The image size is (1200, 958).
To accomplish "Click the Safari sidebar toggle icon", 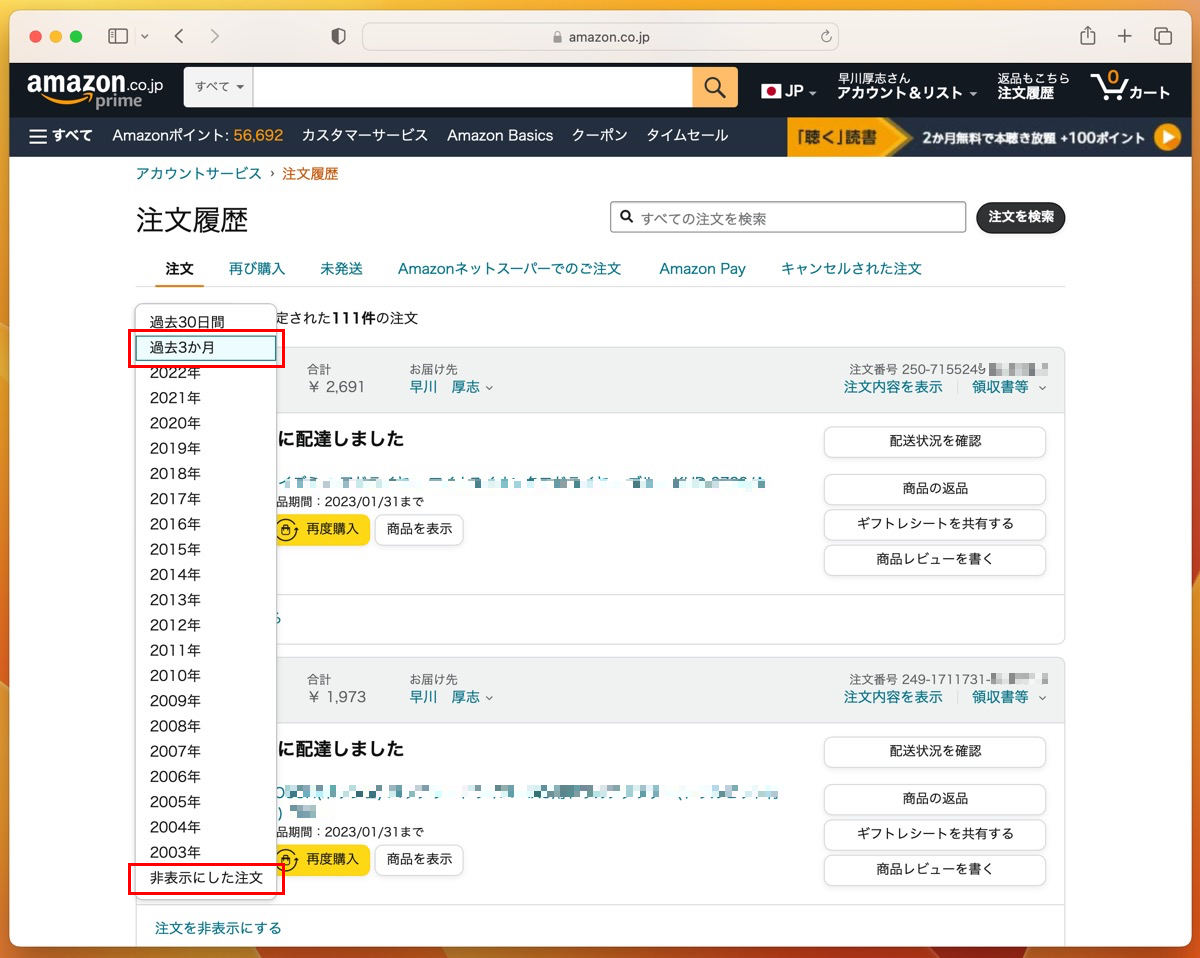I will 118,36.
